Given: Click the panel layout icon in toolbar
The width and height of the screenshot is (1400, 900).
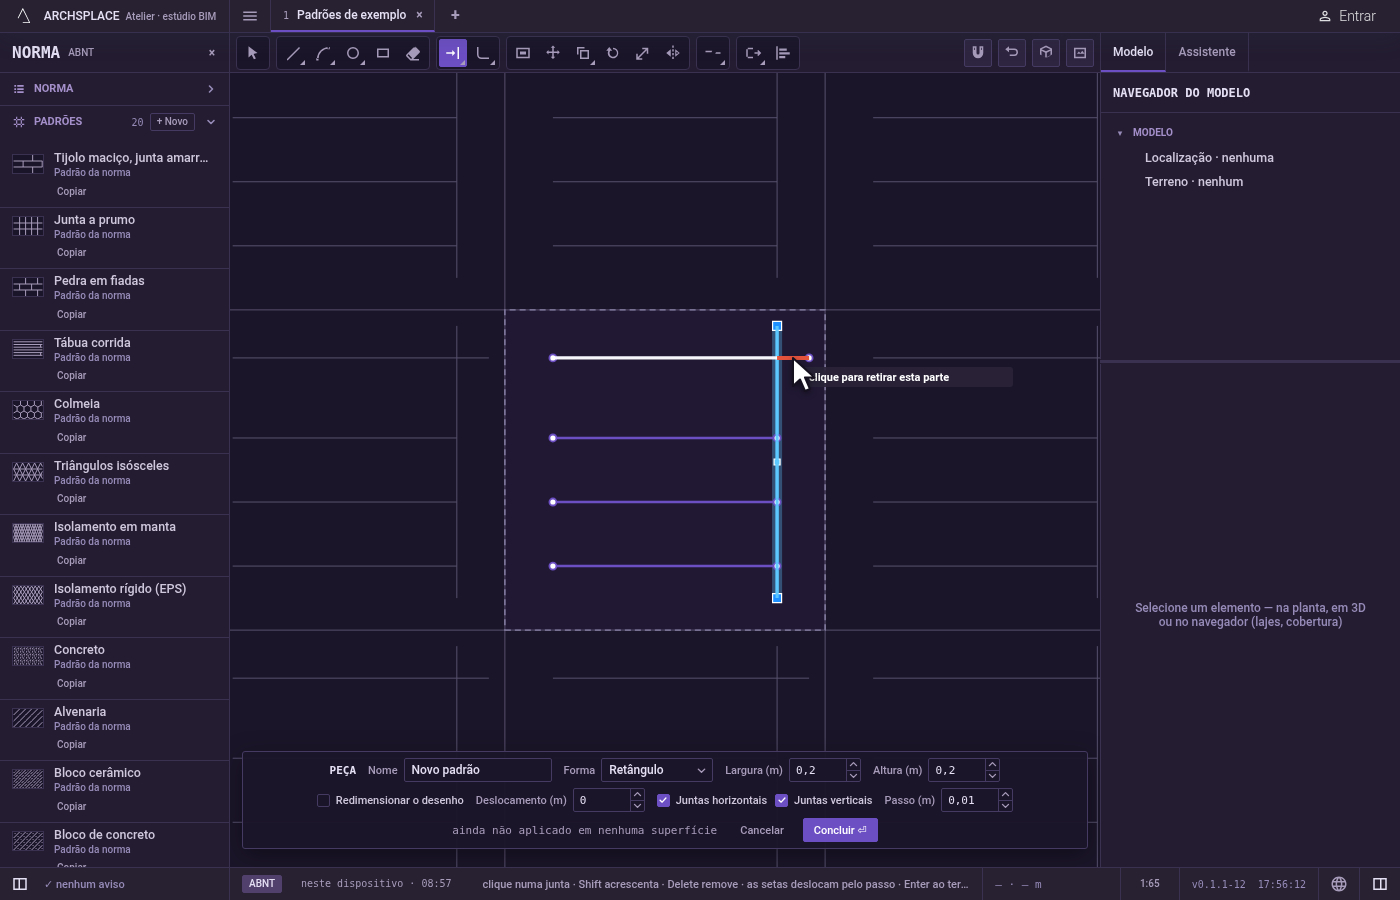Looking at the screenshot, I should click(x=1080, y=53).
